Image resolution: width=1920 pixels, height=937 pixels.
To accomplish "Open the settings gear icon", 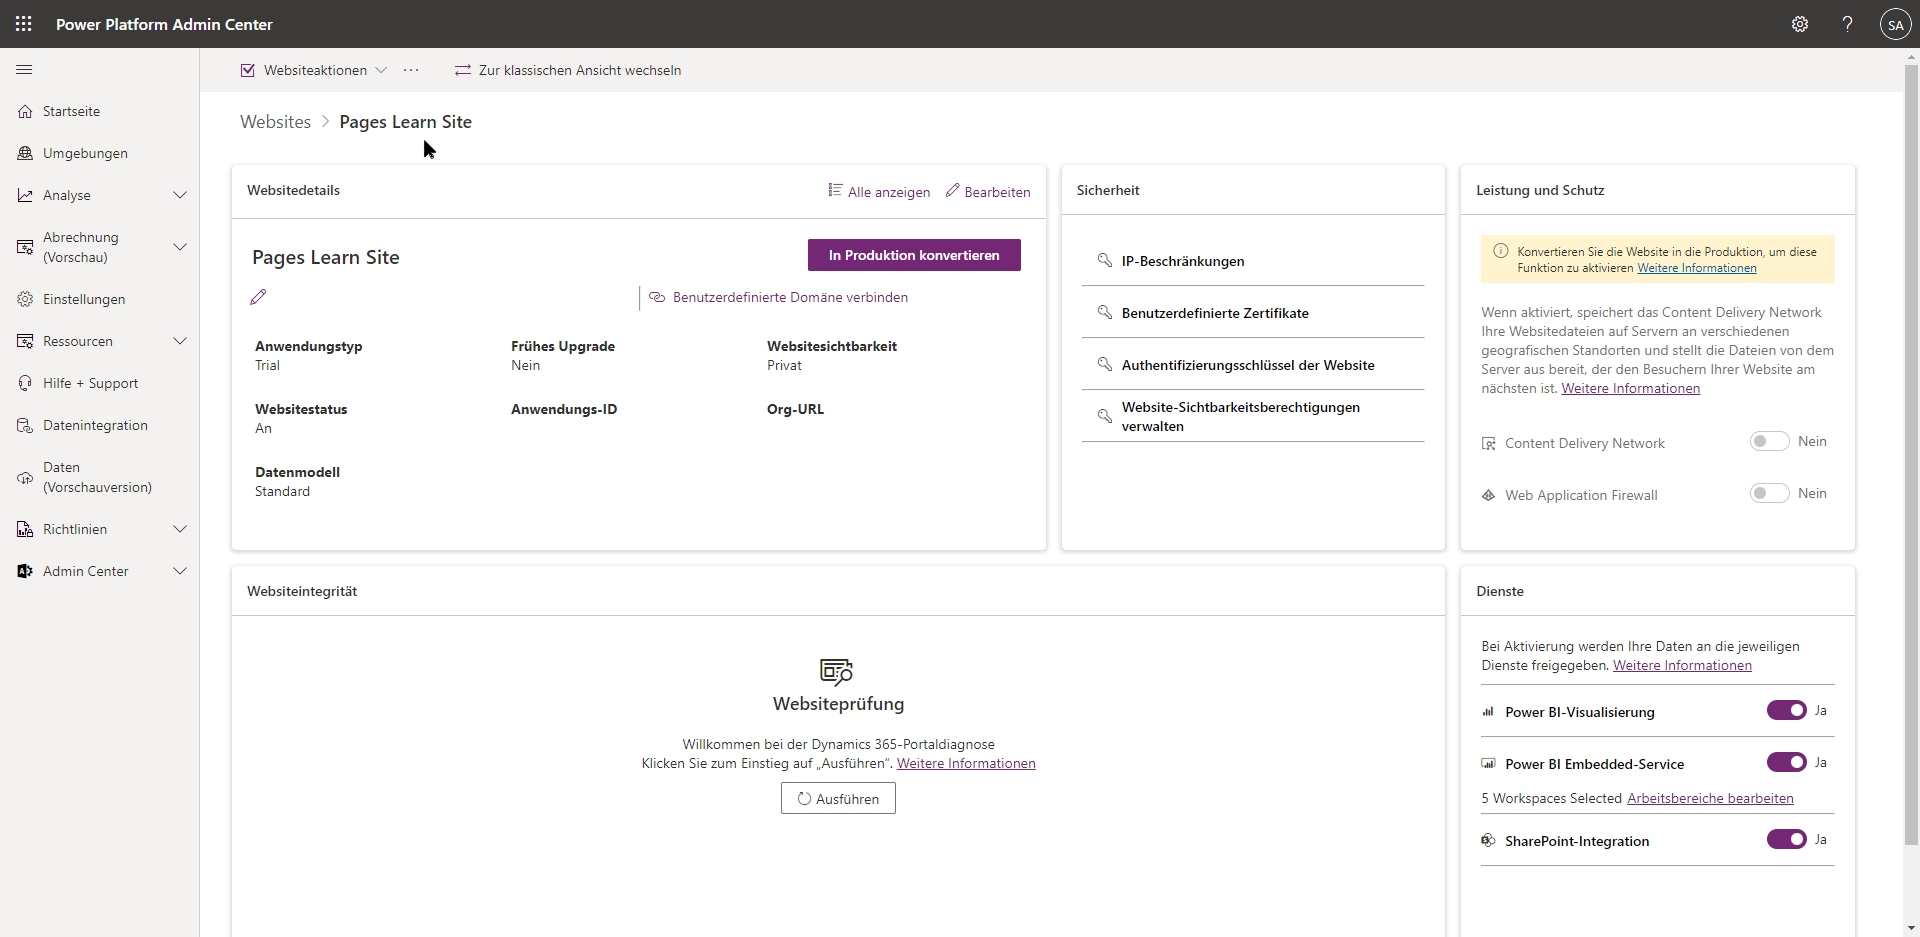I will 1800,24.
